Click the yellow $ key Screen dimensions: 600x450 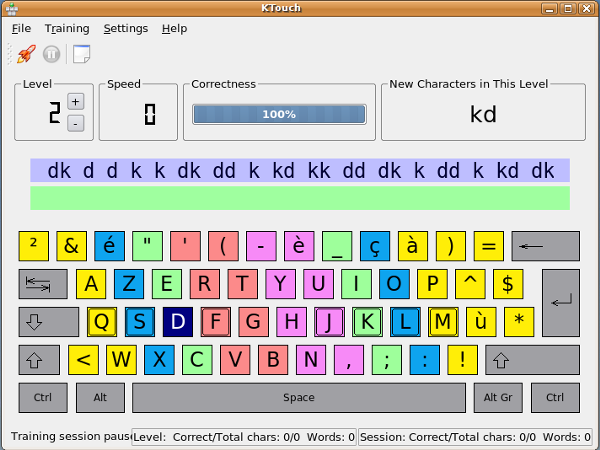point(508,284)
